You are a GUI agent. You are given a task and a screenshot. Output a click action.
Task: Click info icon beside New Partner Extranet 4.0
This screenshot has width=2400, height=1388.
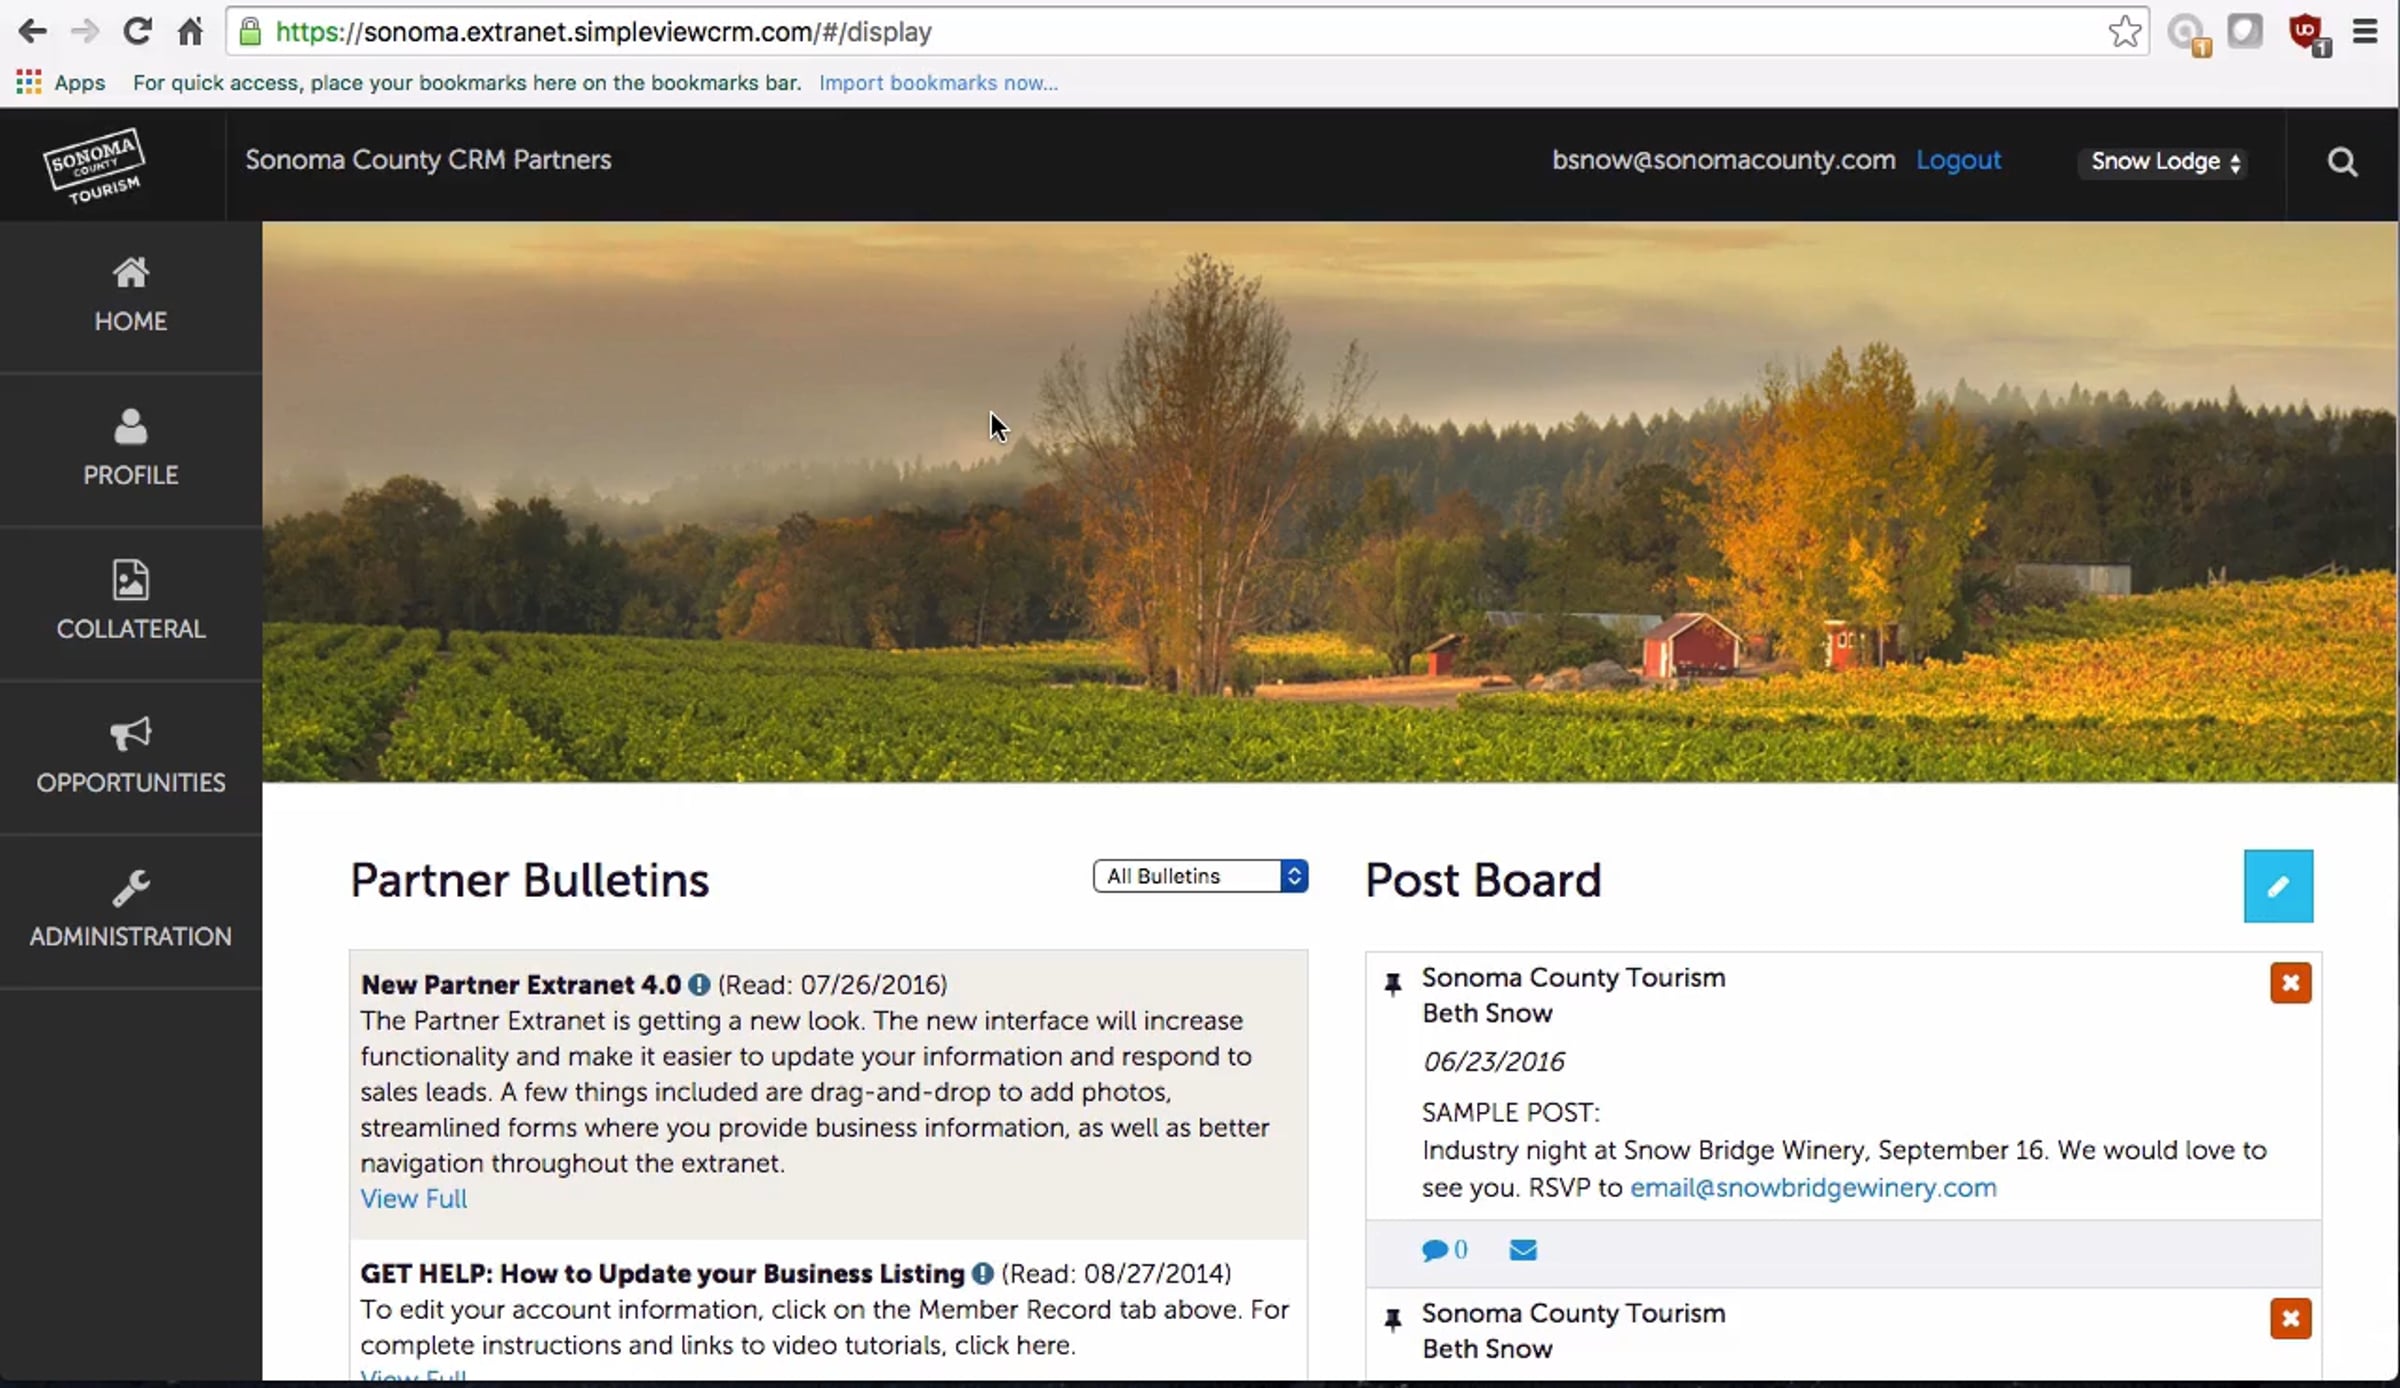(699, 985)
